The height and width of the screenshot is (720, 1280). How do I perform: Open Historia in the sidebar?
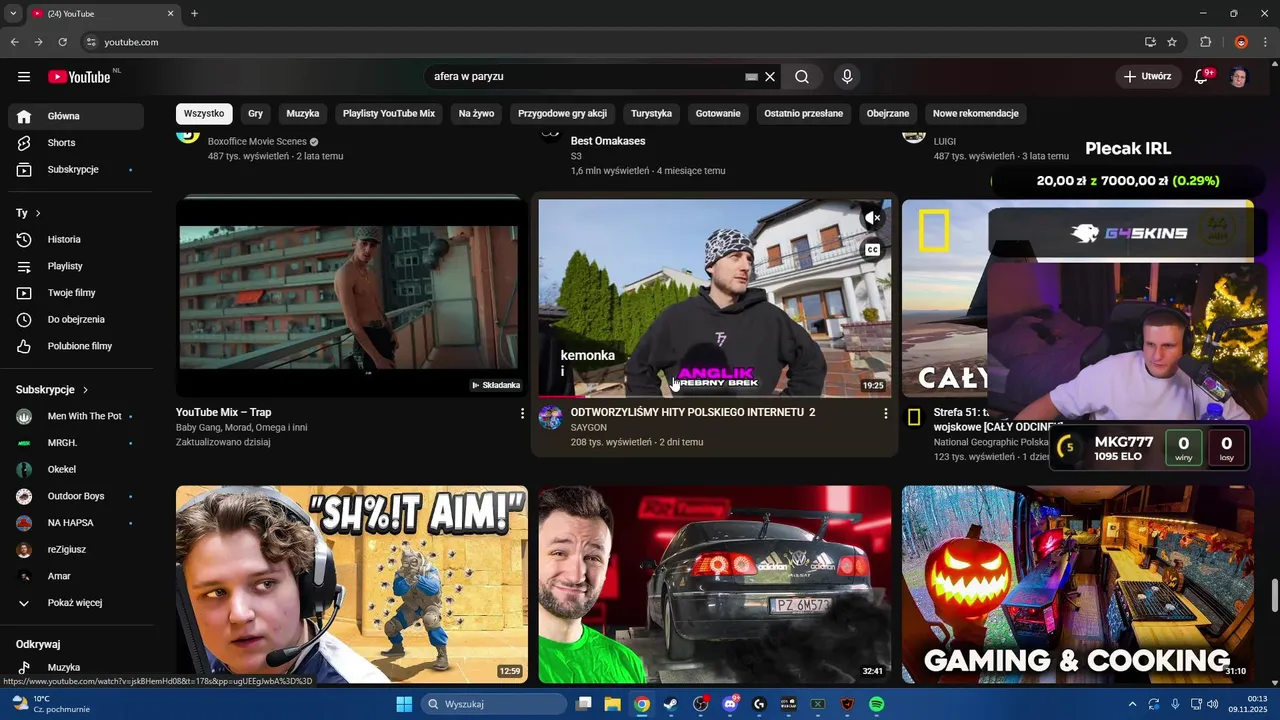(x=76, y=240)
